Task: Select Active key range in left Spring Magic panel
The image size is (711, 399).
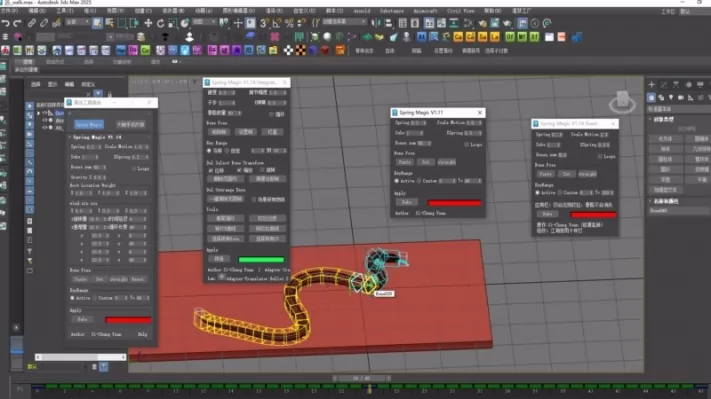Action: click(73, 298)
